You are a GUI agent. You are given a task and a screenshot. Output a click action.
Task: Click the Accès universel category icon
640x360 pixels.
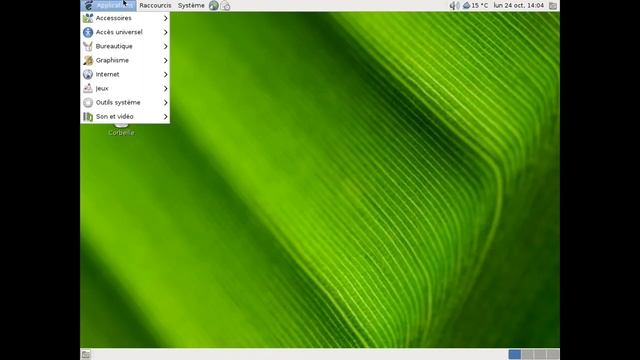coord(88,32)
